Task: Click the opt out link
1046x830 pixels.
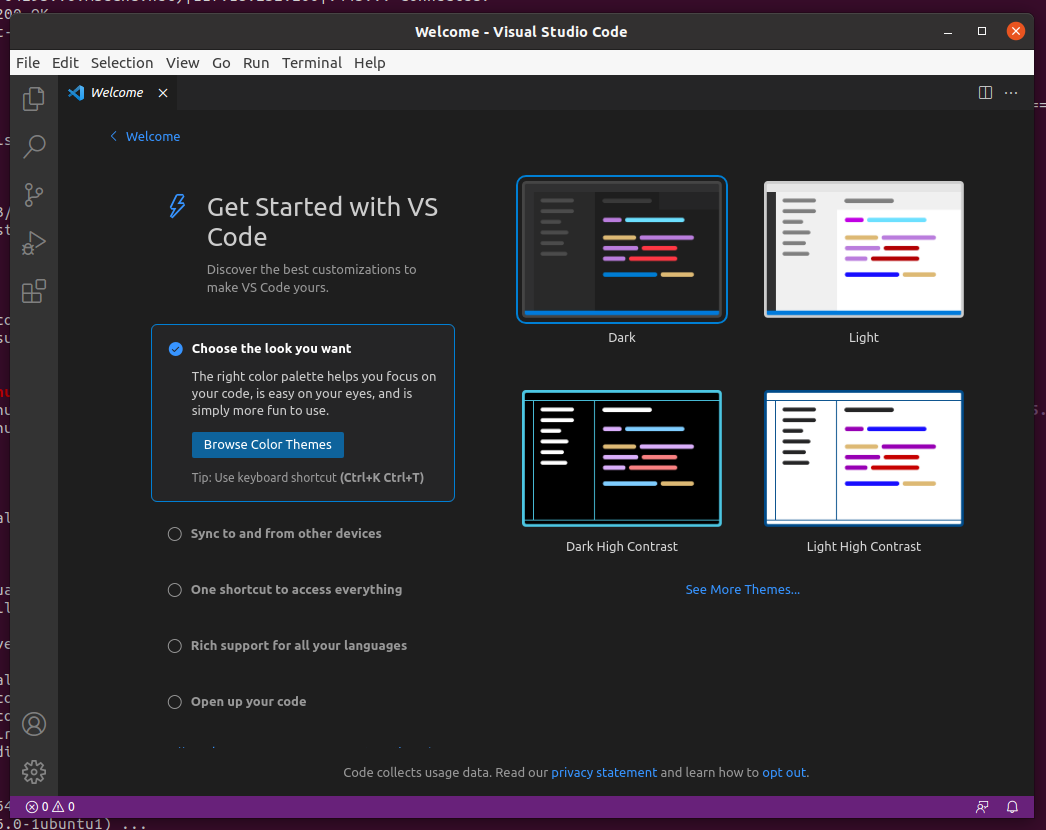Action: (784, 773)
